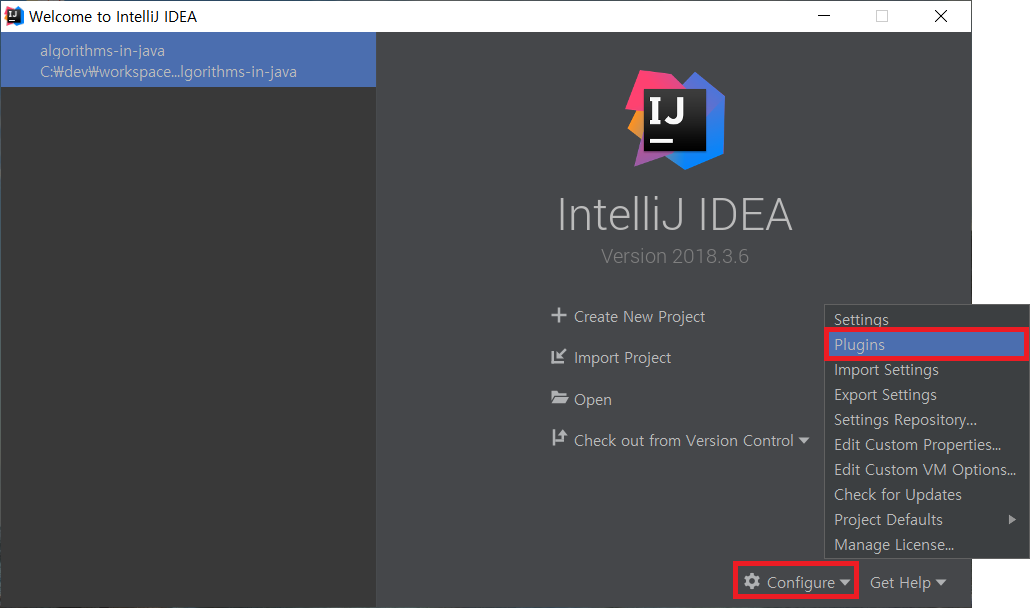Click the IntelliJ IDEA heading text
Image resolution: width=1033 pixels, height=608 pixels.
point(675,215)
